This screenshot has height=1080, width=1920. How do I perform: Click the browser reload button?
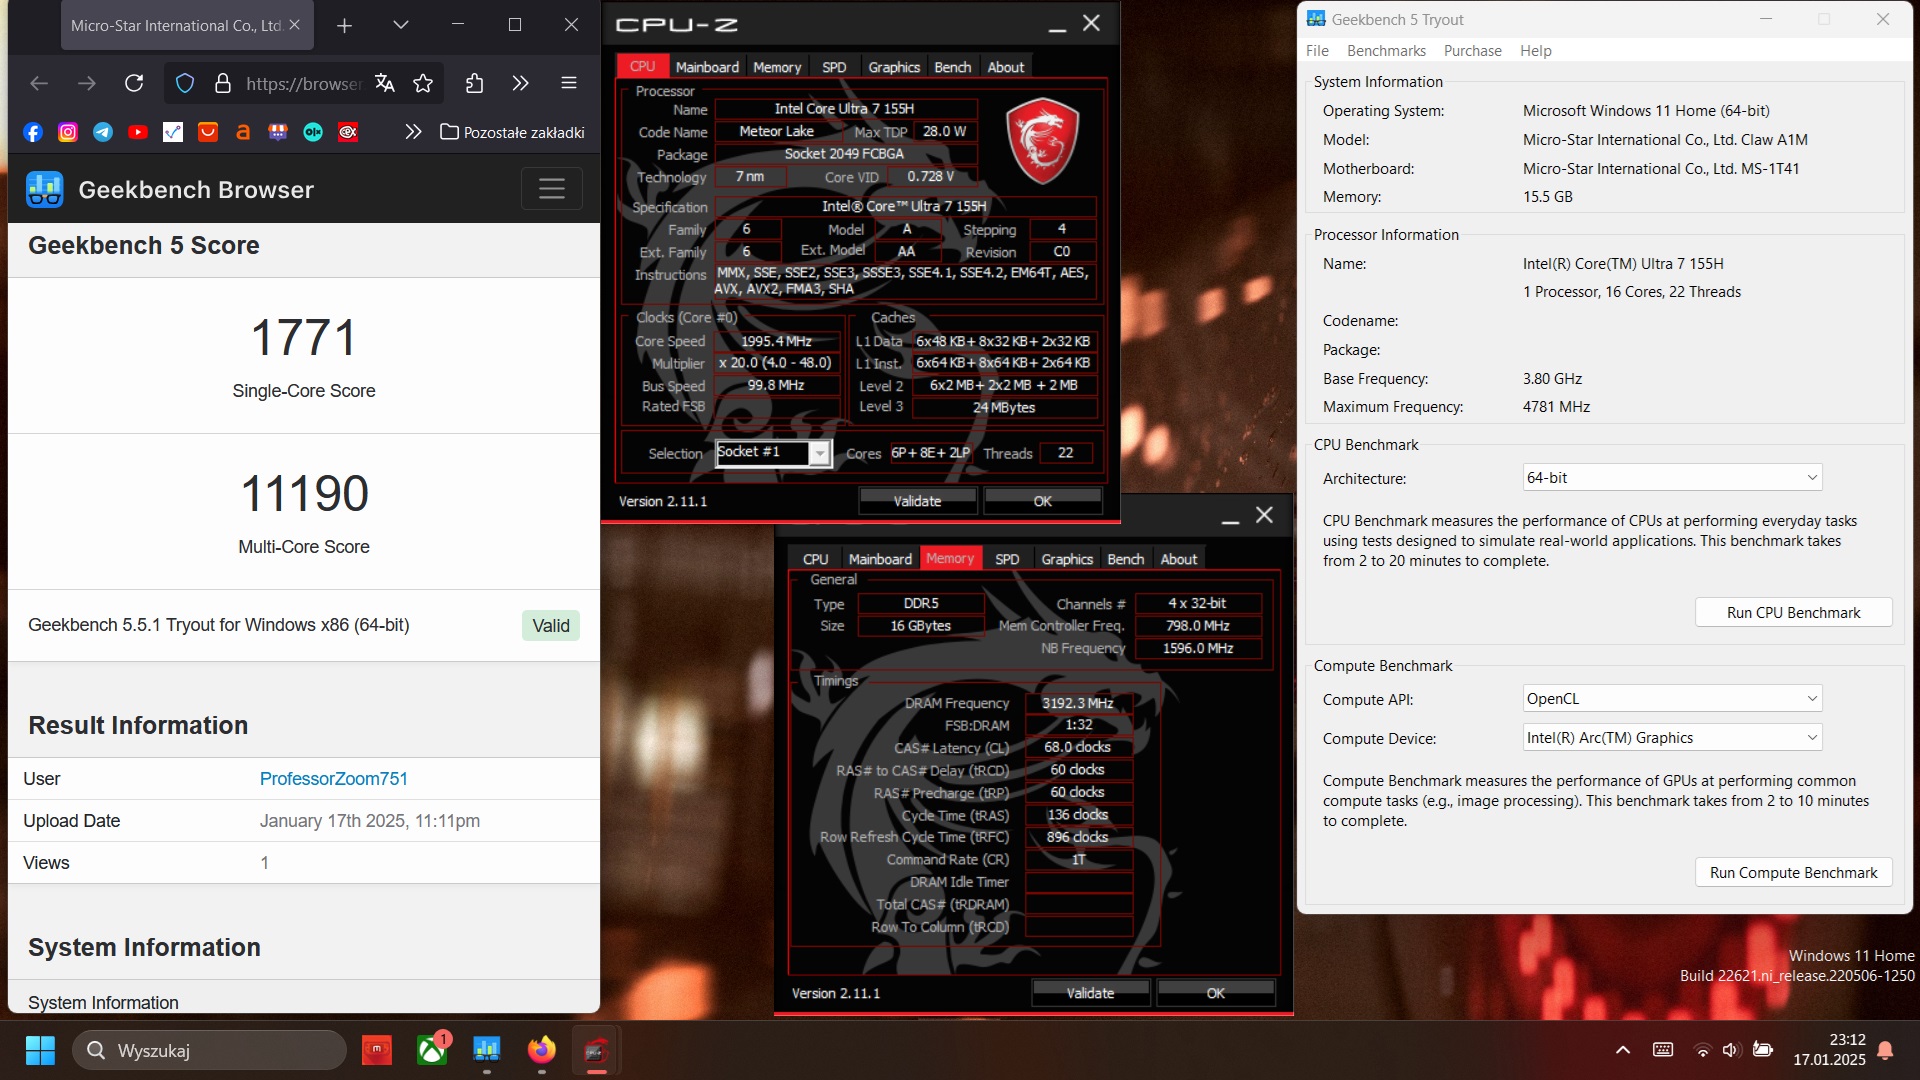[134, 83]
